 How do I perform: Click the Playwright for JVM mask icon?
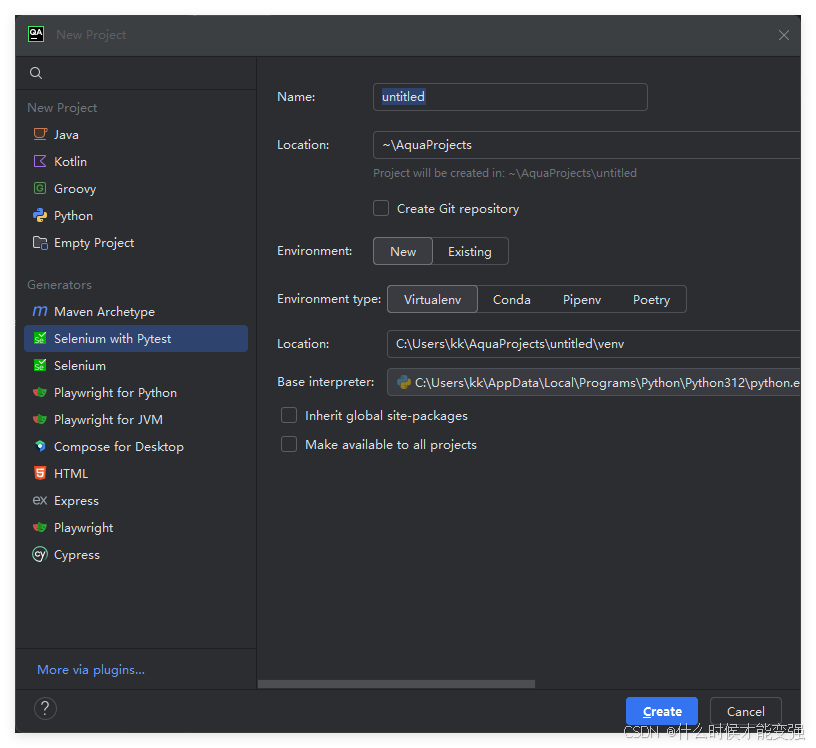(x=40, y=420)
